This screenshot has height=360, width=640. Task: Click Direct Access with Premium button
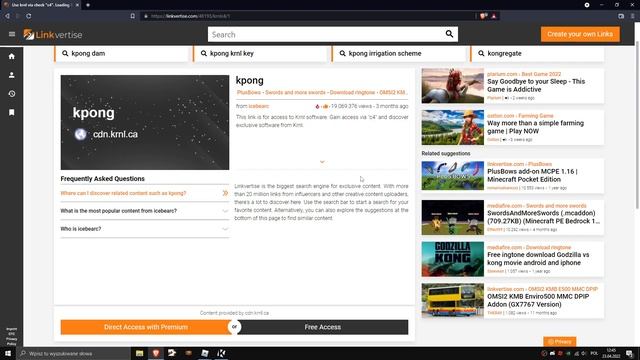(x=146, y=327)
